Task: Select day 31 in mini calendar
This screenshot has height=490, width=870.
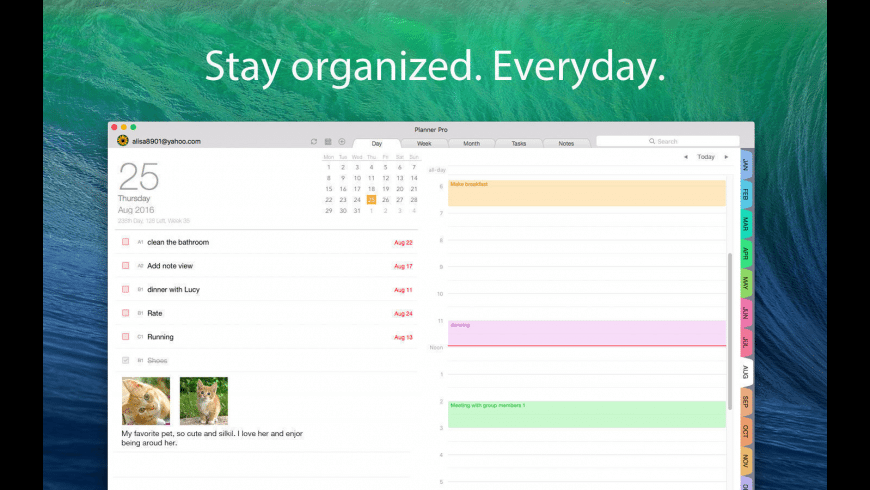Action: pos(357,211)
